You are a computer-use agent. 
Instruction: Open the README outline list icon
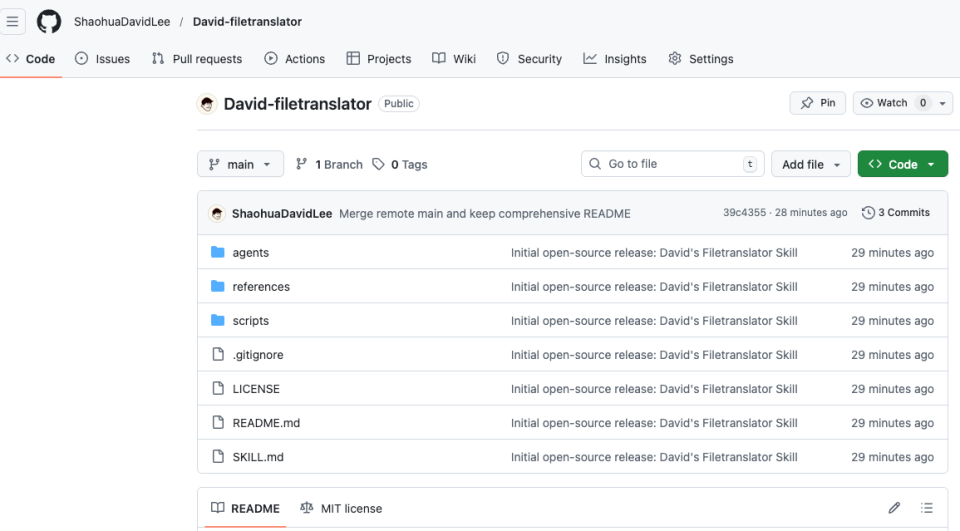(927, 508)
